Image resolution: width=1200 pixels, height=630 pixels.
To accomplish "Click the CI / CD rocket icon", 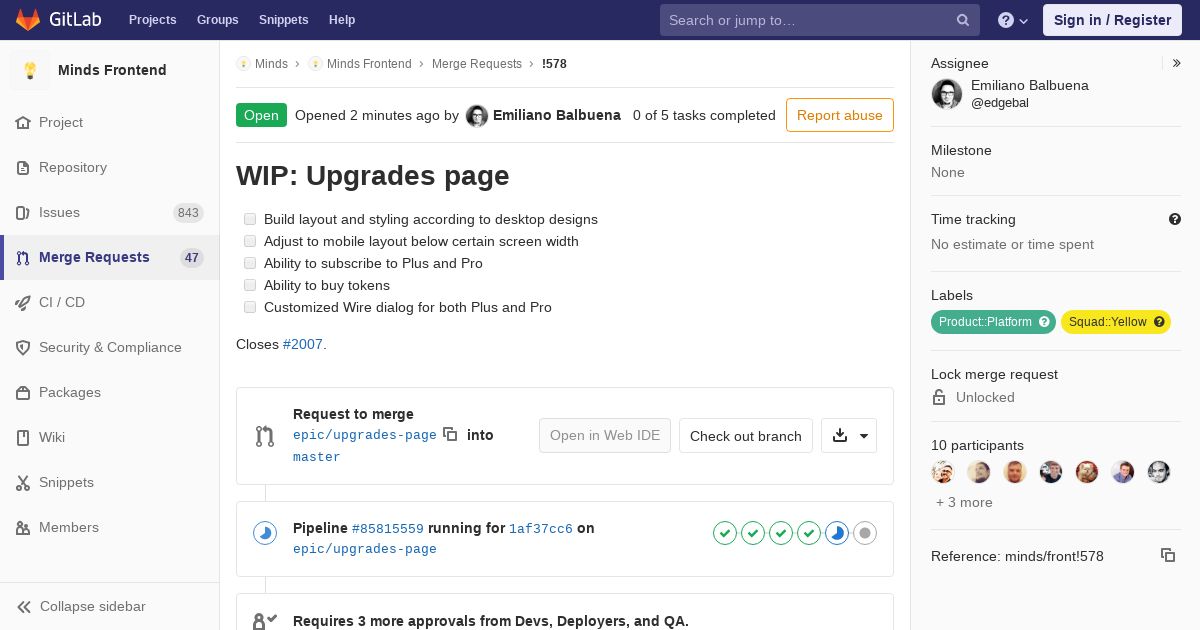I will click(23, 302).
